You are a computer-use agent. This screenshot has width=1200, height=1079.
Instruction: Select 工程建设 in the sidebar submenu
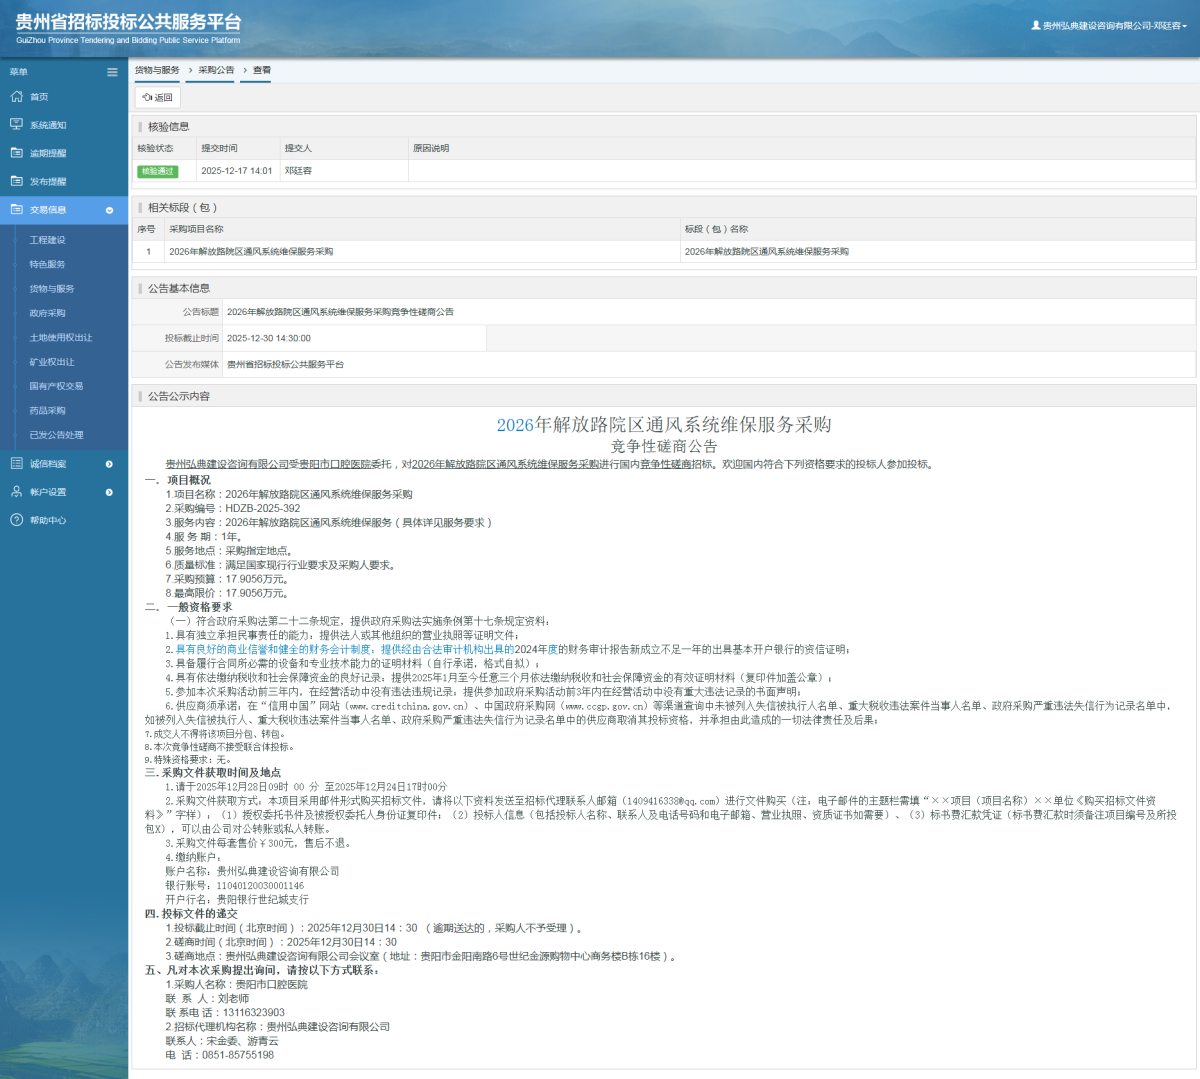47,240
